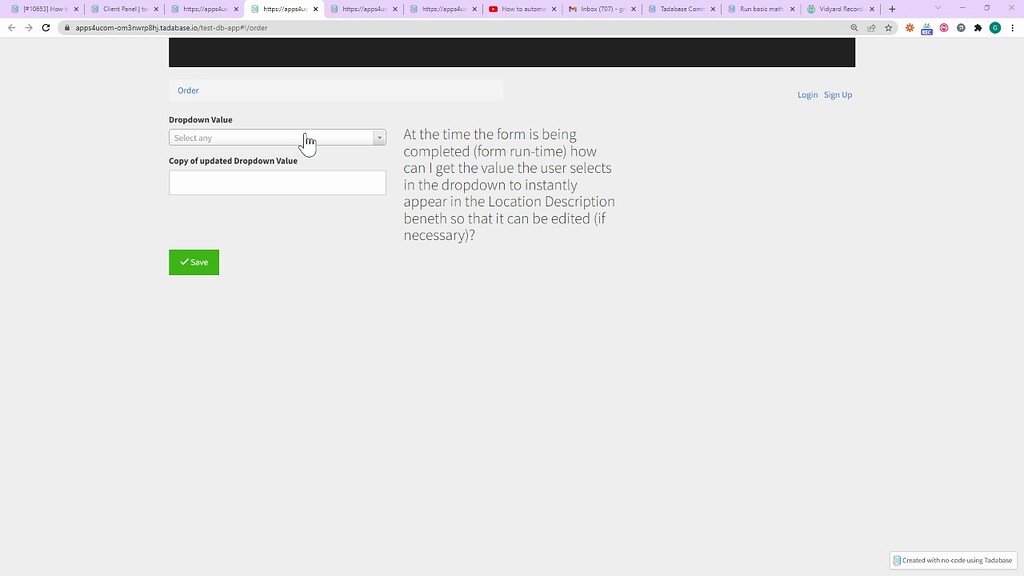Click the Login link

(x=807, y=94)
